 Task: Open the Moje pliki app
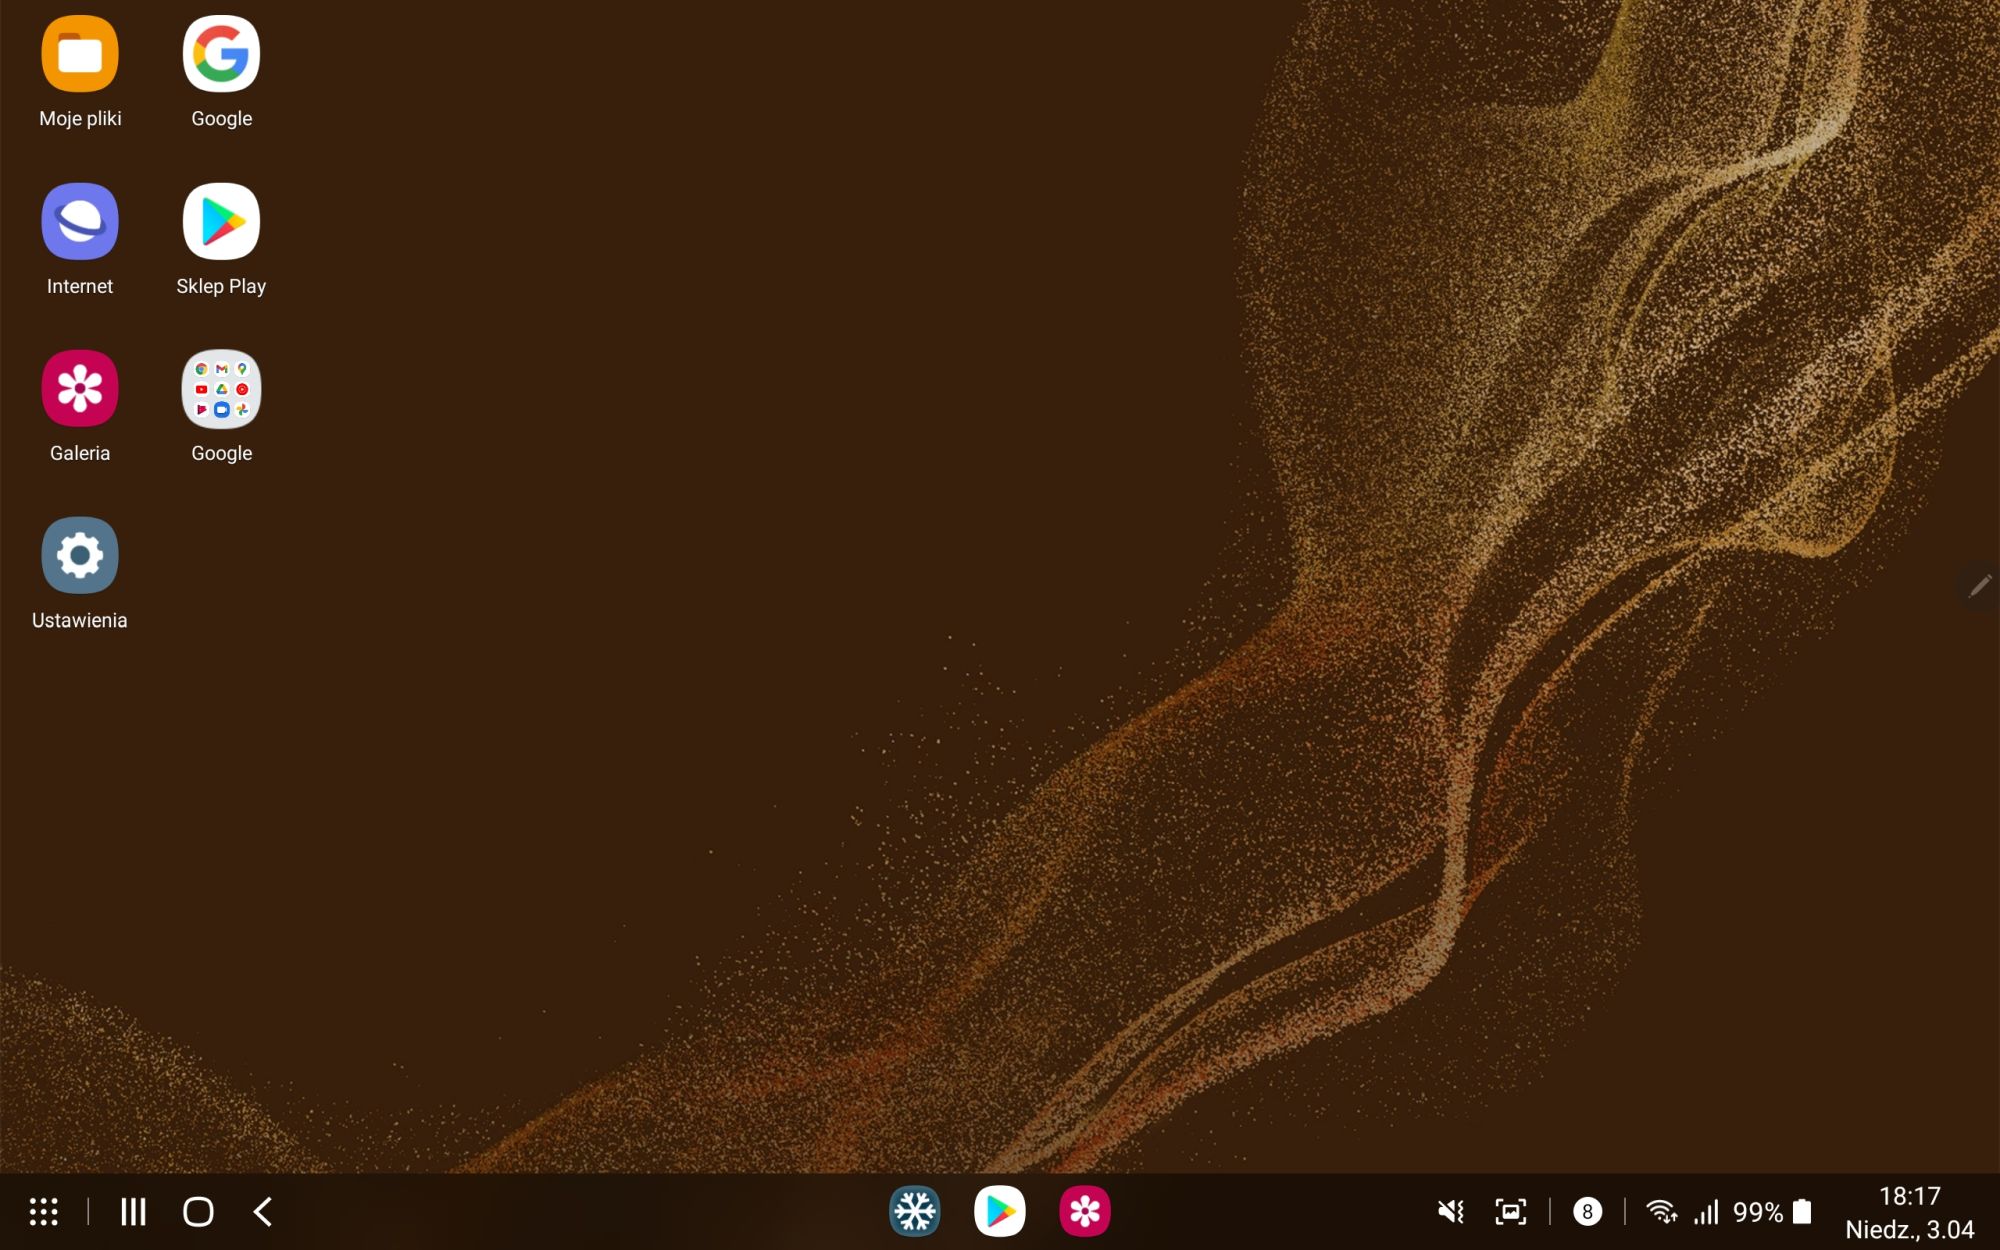80,54
